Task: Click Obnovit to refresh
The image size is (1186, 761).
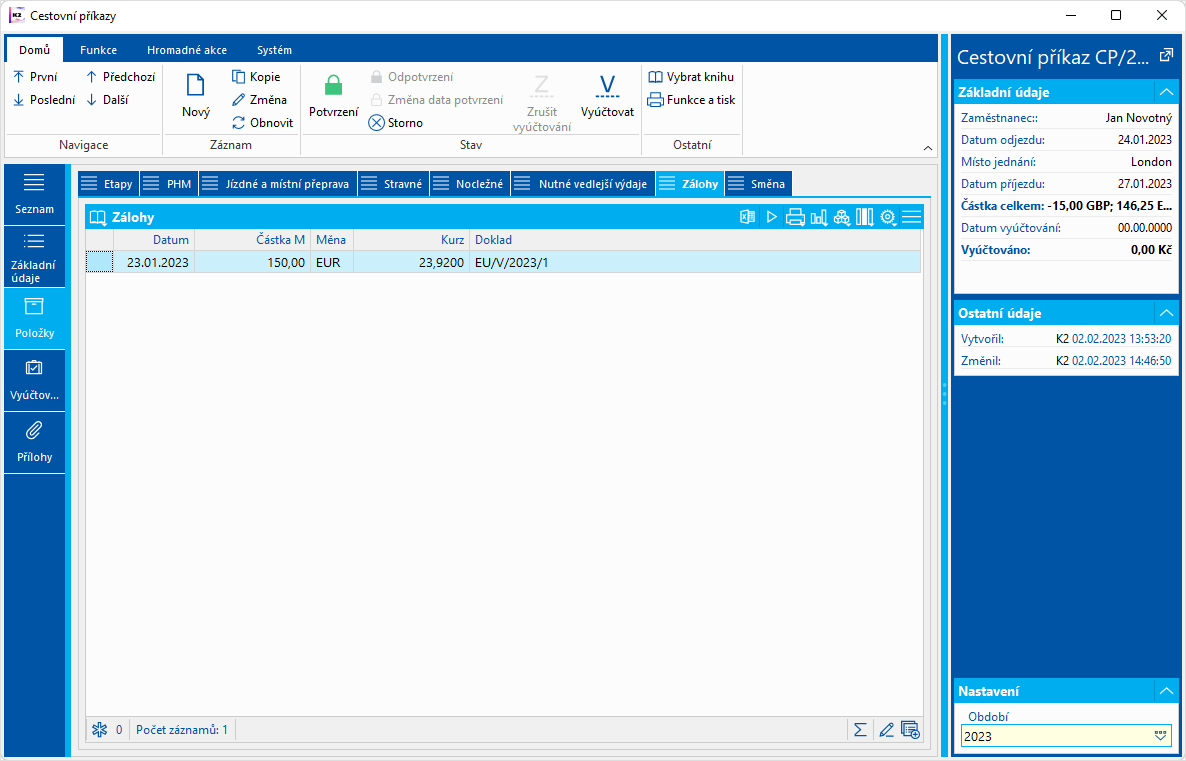Action: (262, 123)
